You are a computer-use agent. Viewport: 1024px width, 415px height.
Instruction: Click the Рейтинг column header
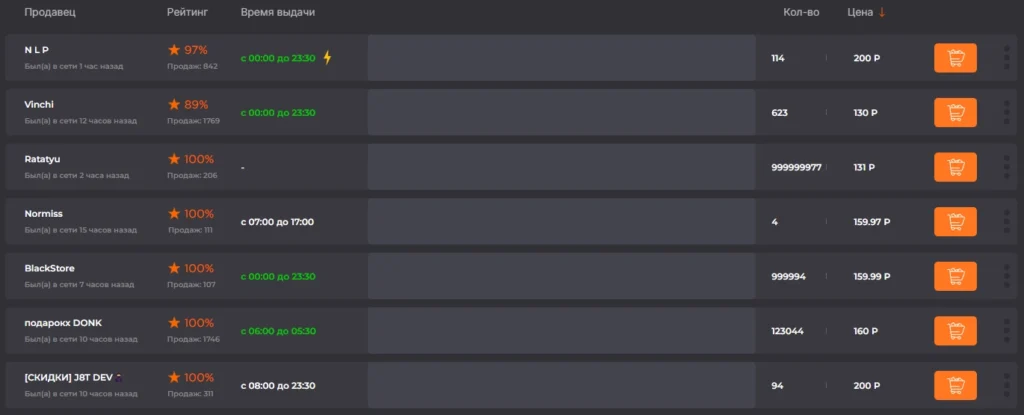coord(187,12)
